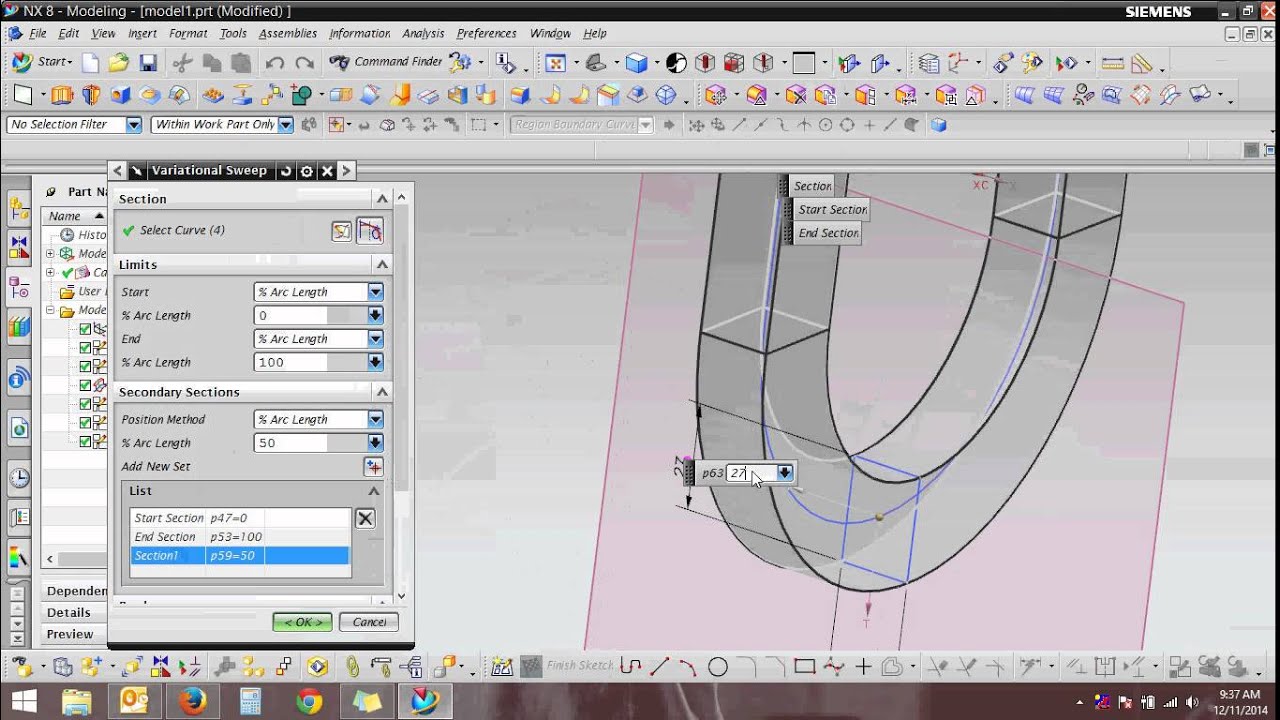The width and height of the screenshot is (1280, 720).
Task: Select the Start Section list row
Action: click(x=240, y=518)
